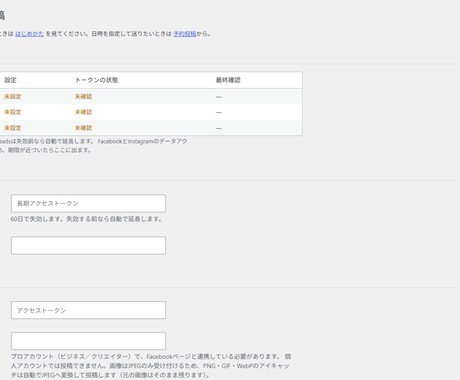The width and height of the screenshot is (460, 380).
Task: Click the トークンの状態 column header
Action: pos(96,80)
